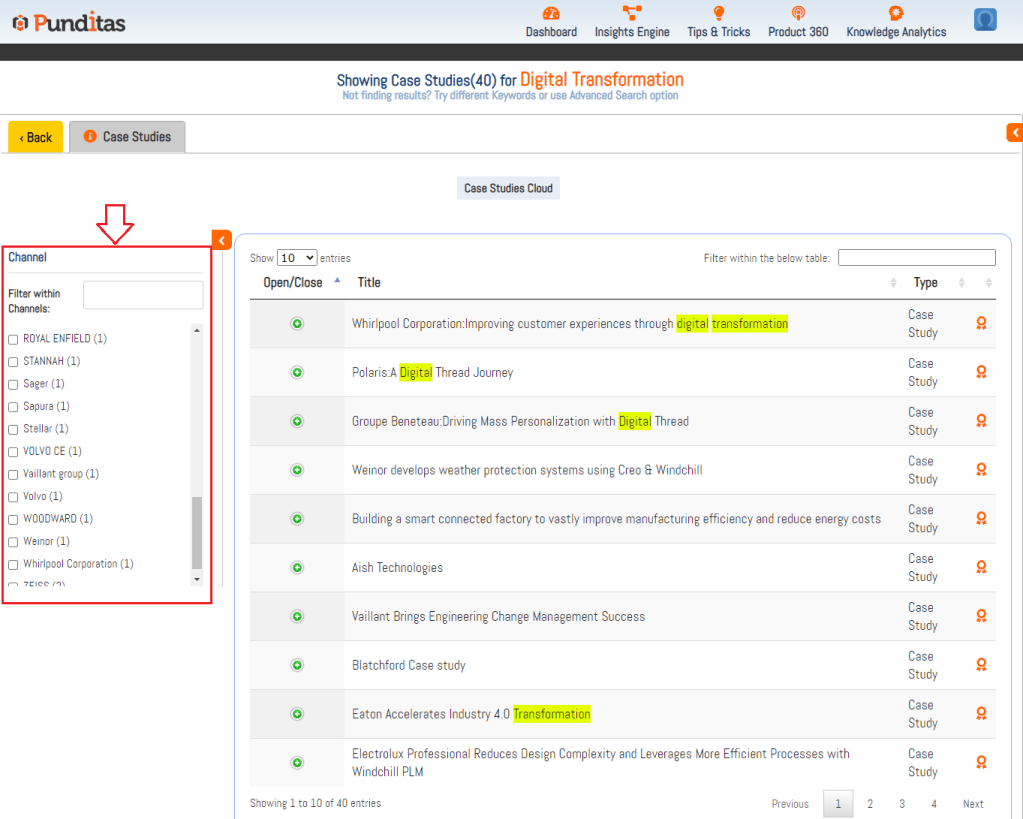1023x819 pixels.
Task: Open the Case Studies Cloud button
Action: tap(508, 188)
